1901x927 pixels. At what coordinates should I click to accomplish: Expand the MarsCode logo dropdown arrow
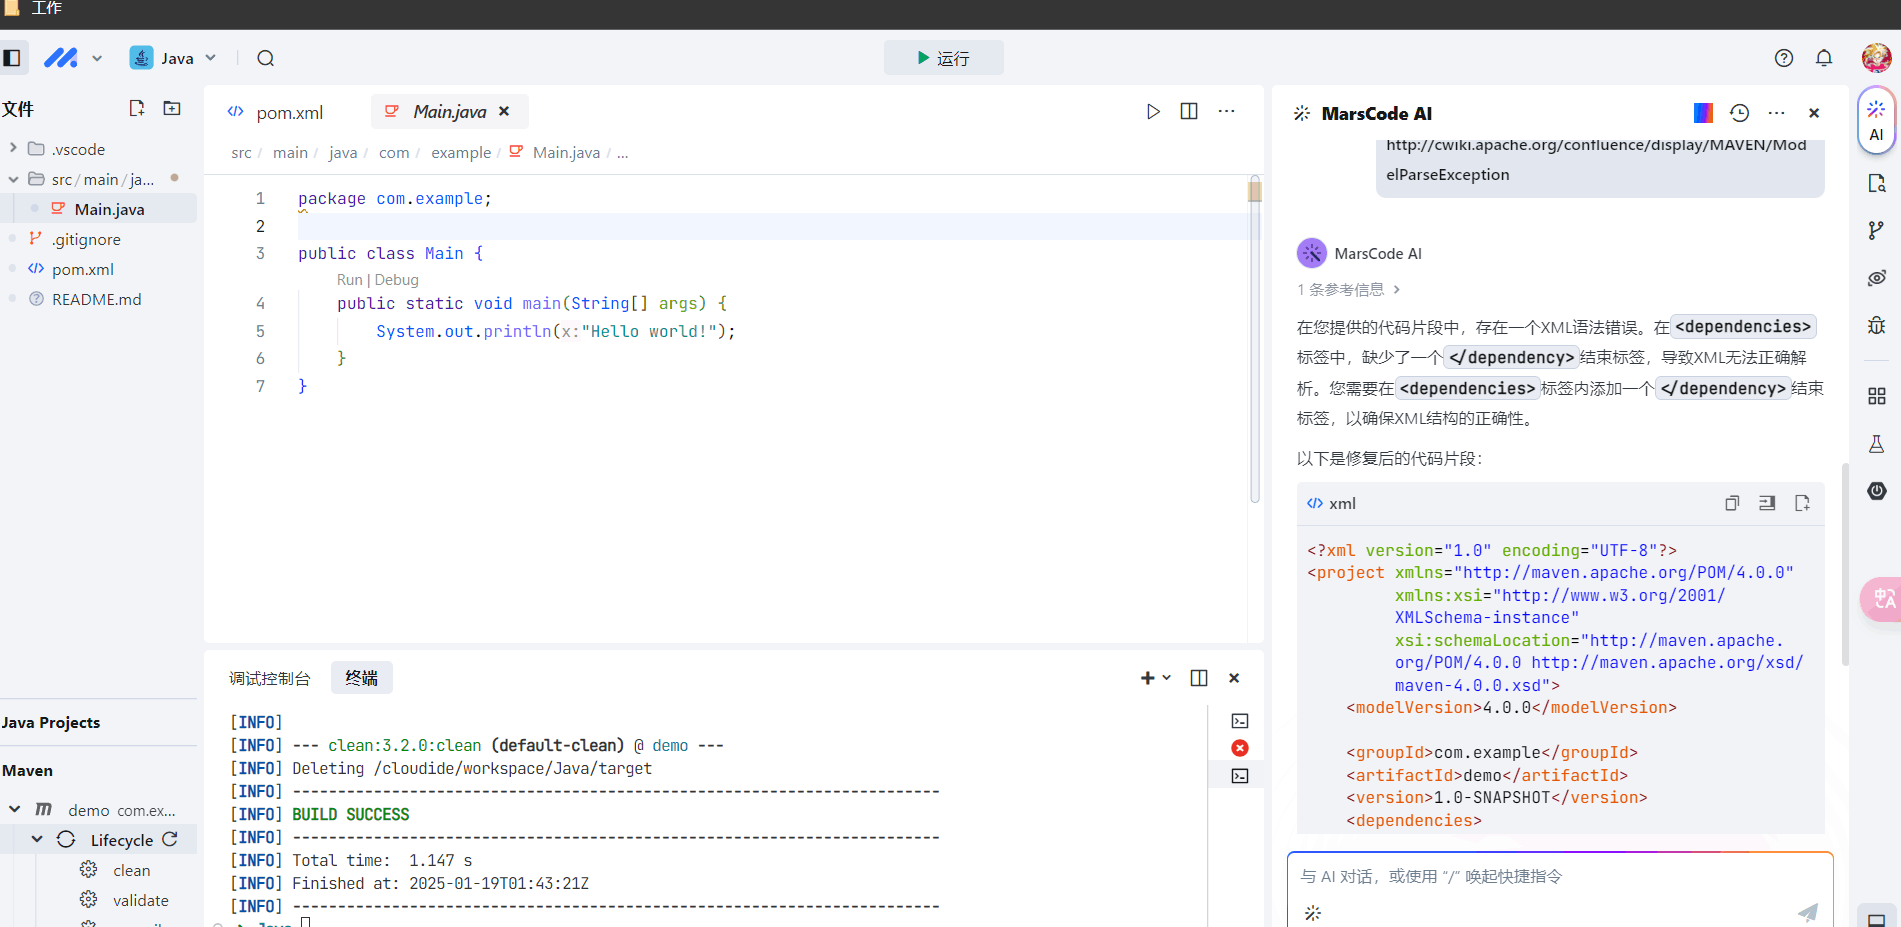(97, 59)
